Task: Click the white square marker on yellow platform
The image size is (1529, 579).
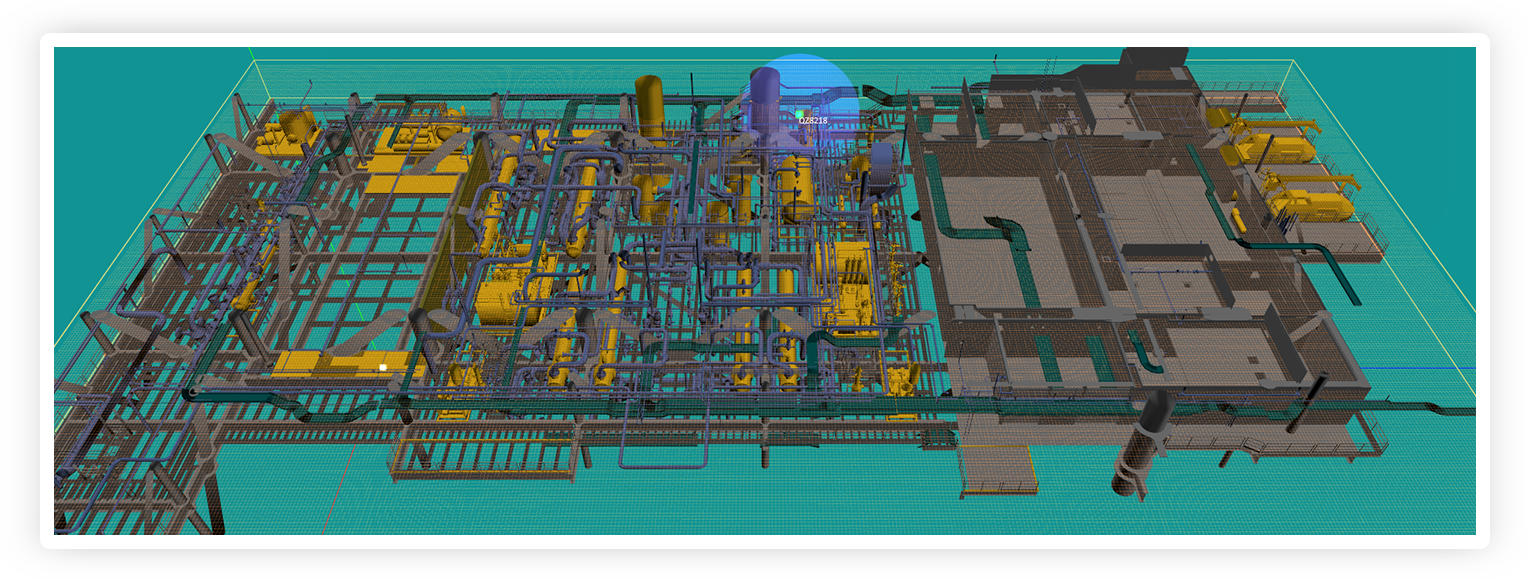Action: click(383, 367)
